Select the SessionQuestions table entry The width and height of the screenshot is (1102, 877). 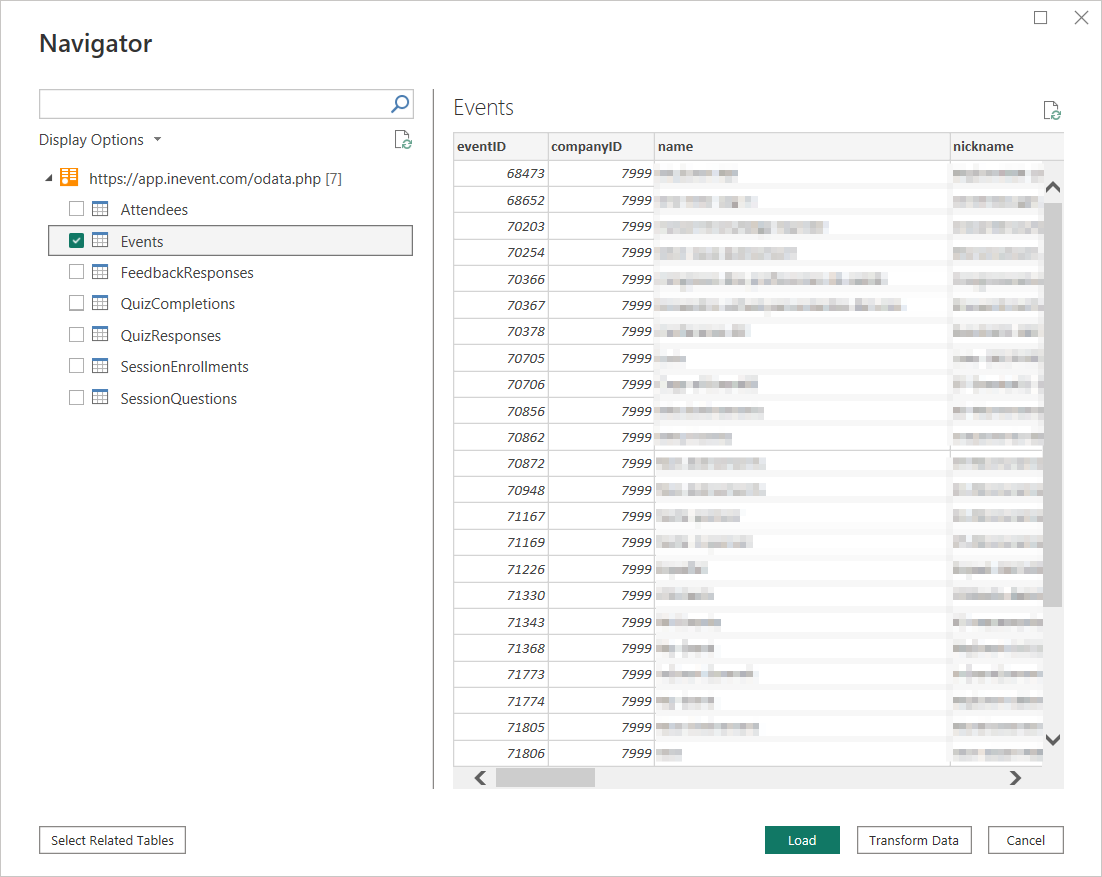point(179,398)
